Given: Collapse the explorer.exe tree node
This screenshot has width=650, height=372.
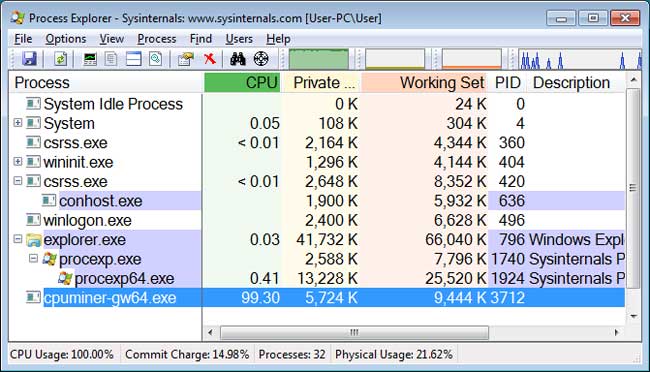Looking at the screenshot, I should pos(18,239).
